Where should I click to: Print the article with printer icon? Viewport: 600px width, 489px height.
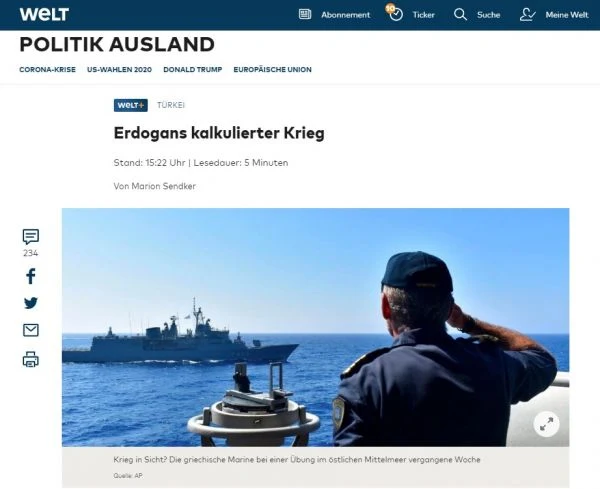point(31,359)
